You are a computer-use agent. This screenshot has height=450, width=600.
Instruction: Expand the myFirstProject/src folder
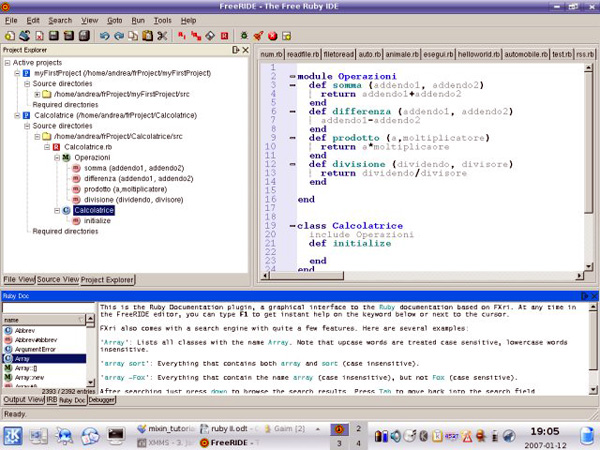[37, 94]
